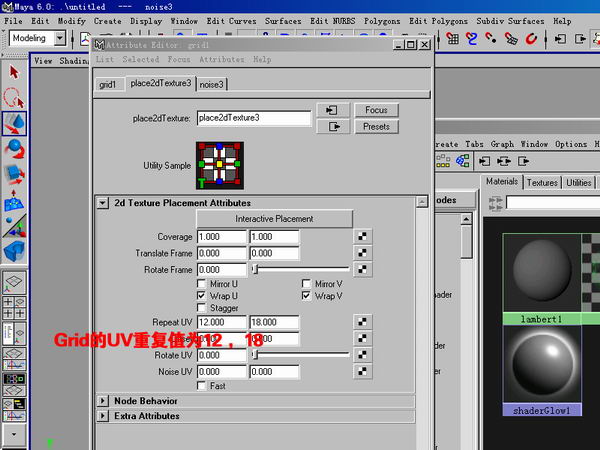The image size is (600, 450).
Task: Switch to single perspective view layout
Action: pos(14,282)
